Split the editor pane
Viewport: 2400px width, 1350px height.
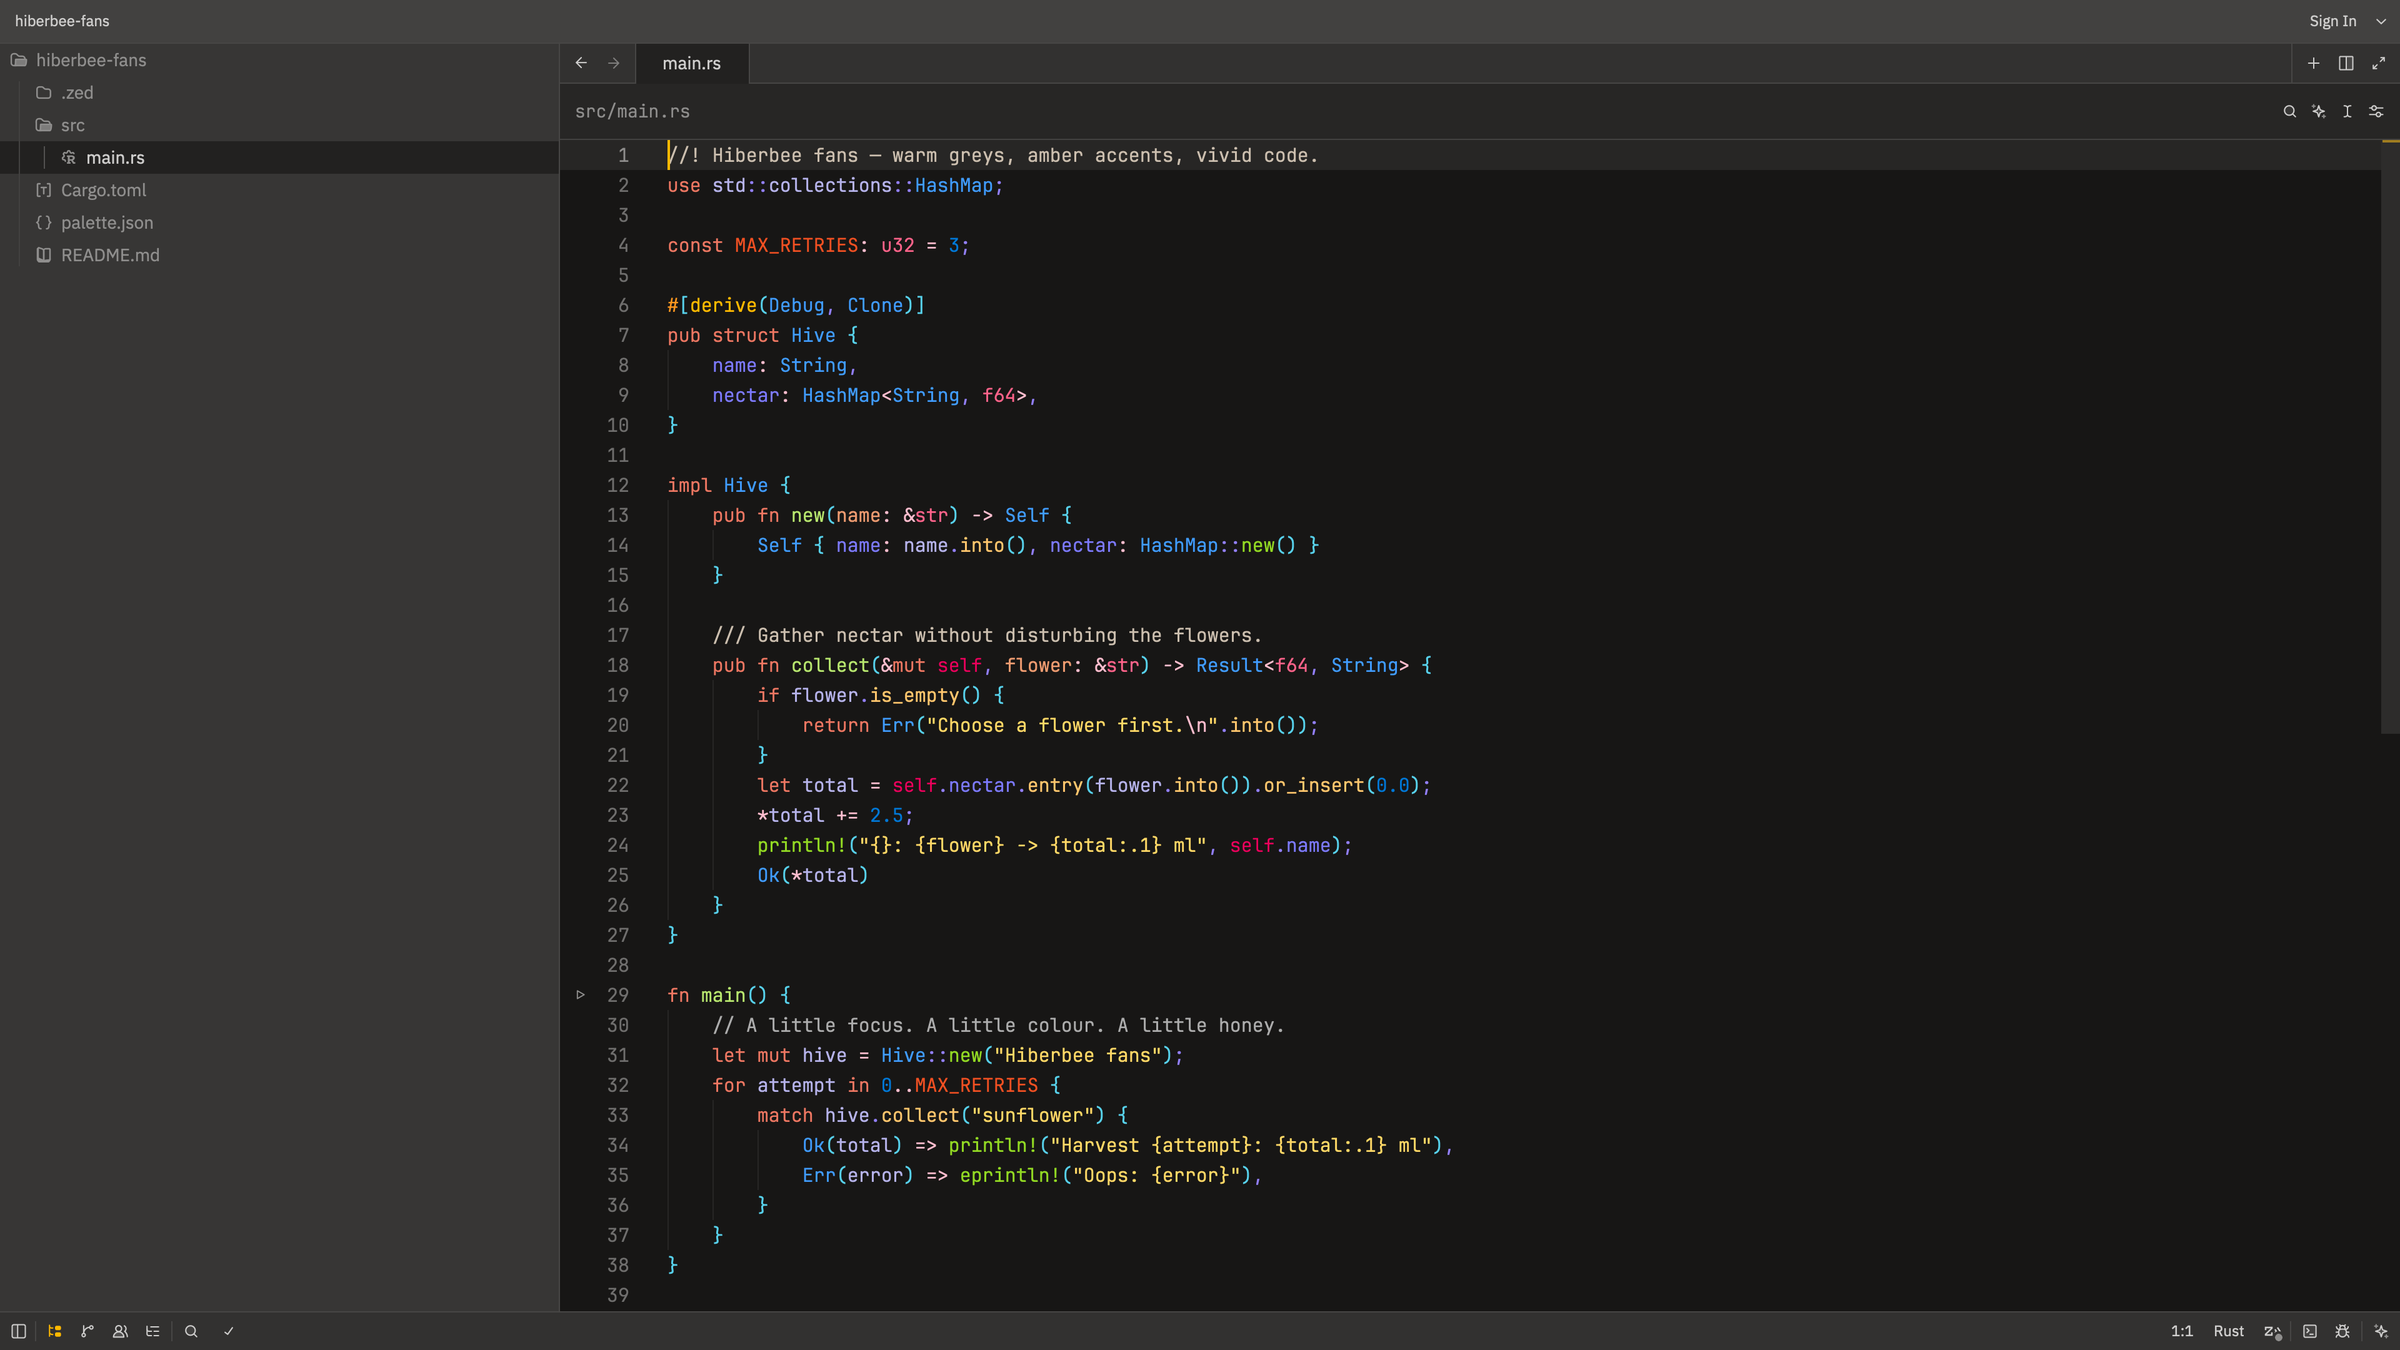click(2346, 63)
